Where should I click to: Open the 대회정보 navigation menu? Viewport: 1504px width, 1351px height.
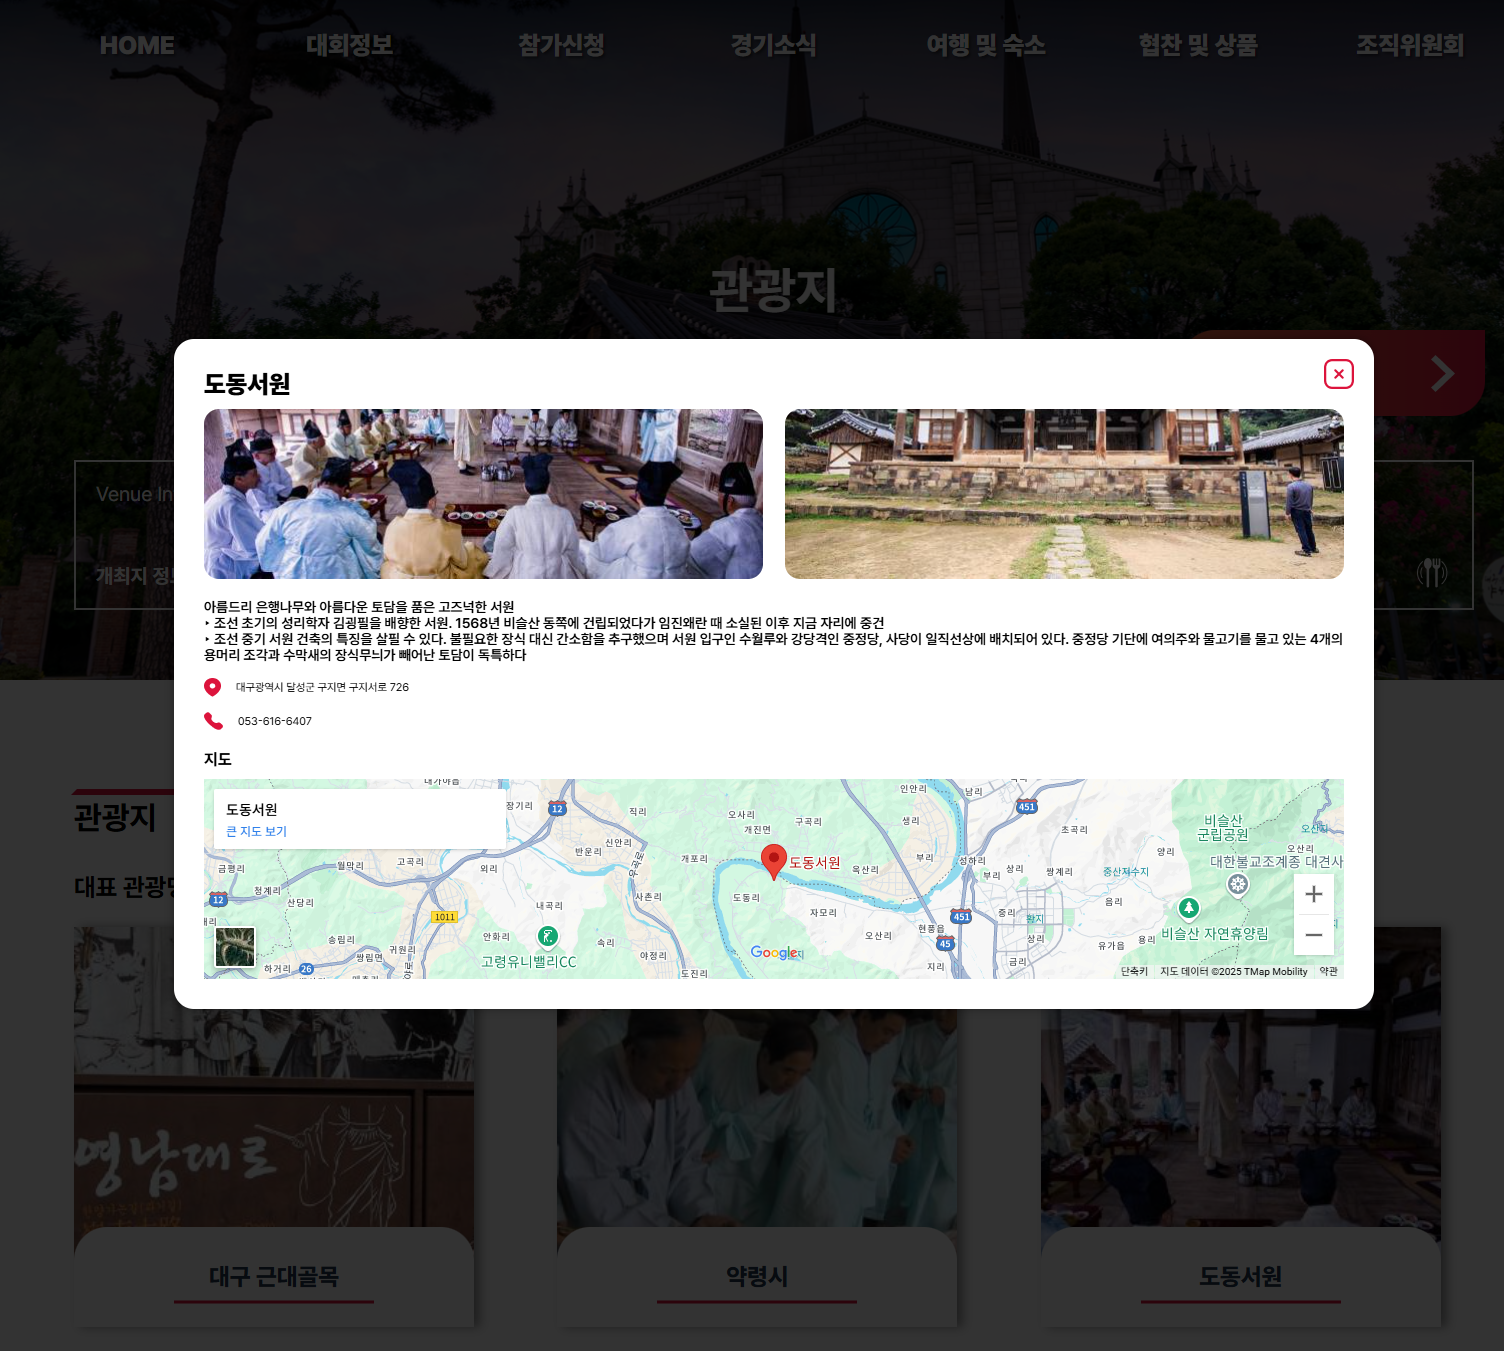(x=349, y=45)
